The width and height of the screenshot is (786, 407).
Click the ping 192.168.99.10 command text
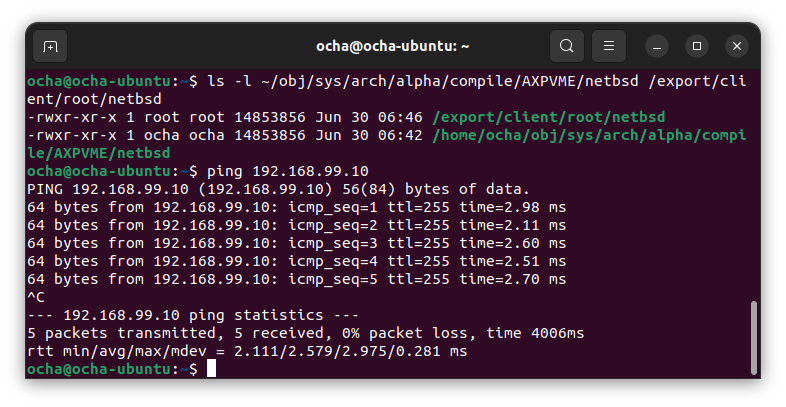[x=288, y=171]
